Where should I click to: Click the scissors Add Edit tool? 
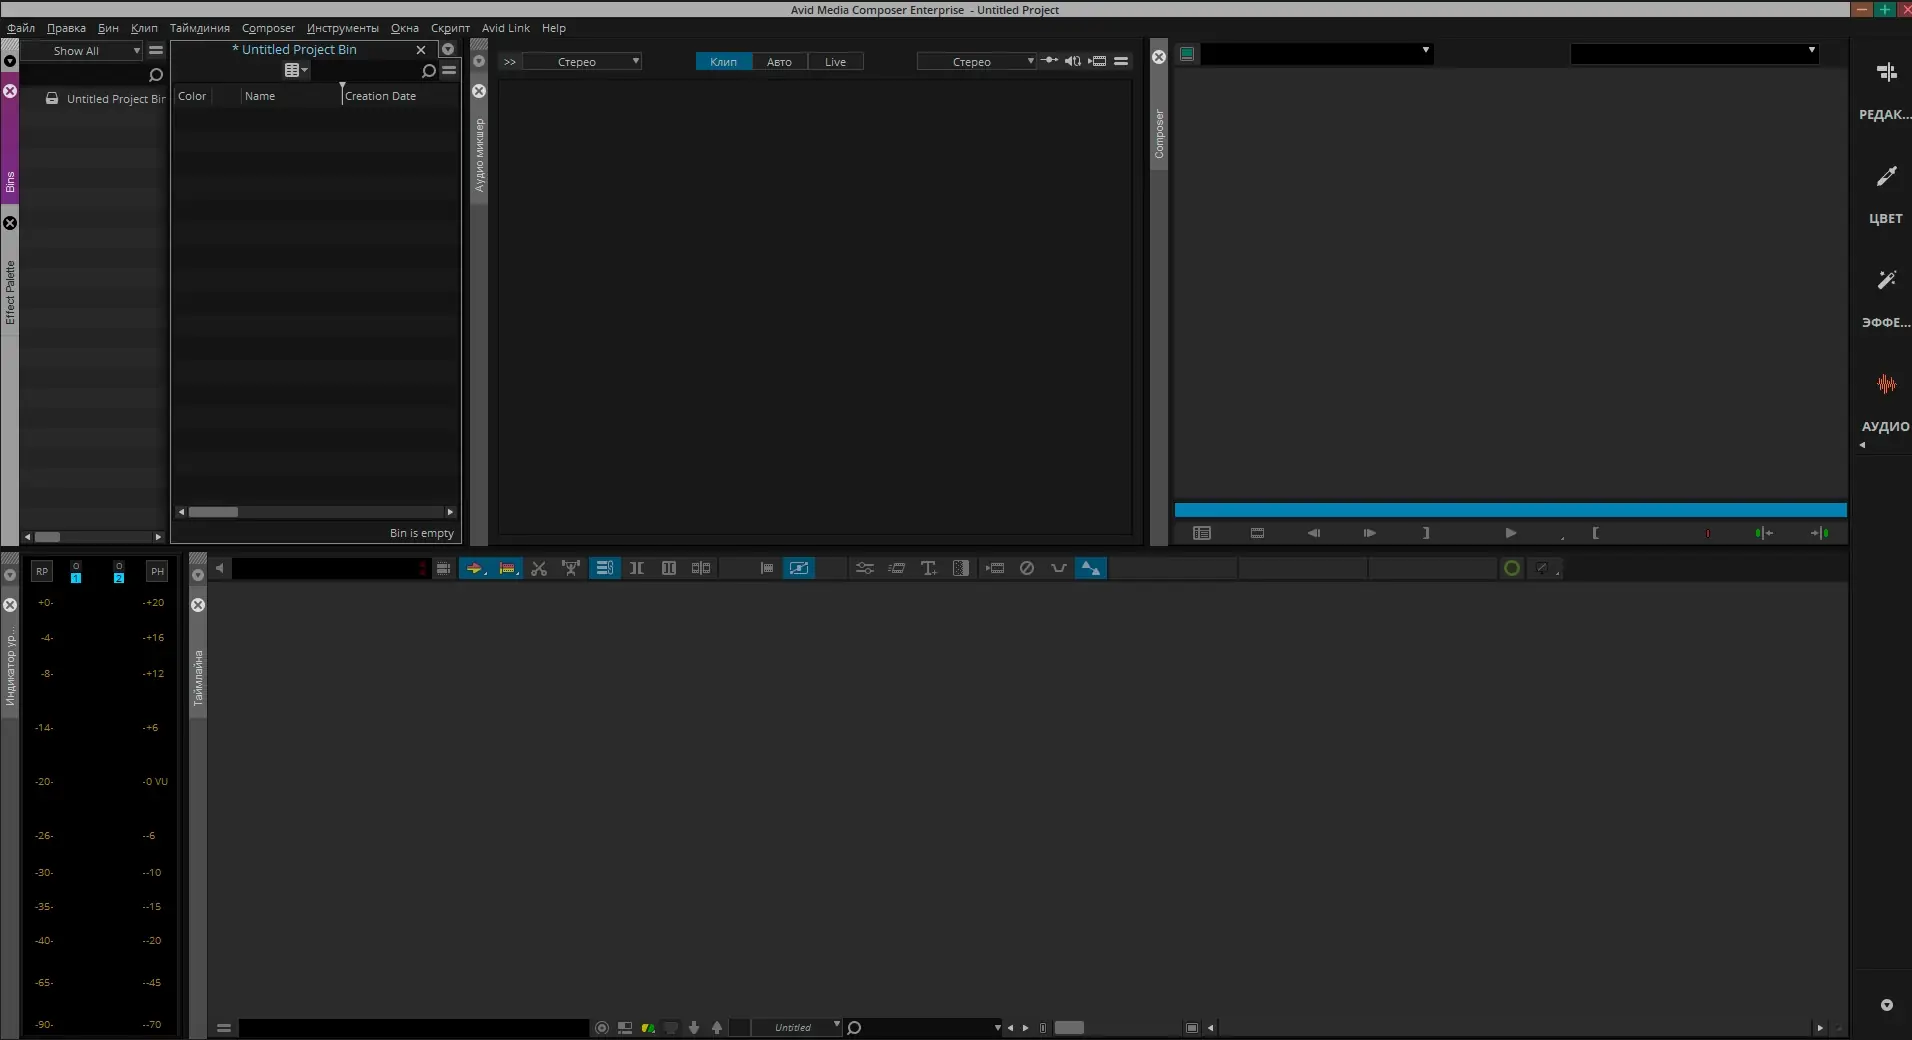click(539, 568)
